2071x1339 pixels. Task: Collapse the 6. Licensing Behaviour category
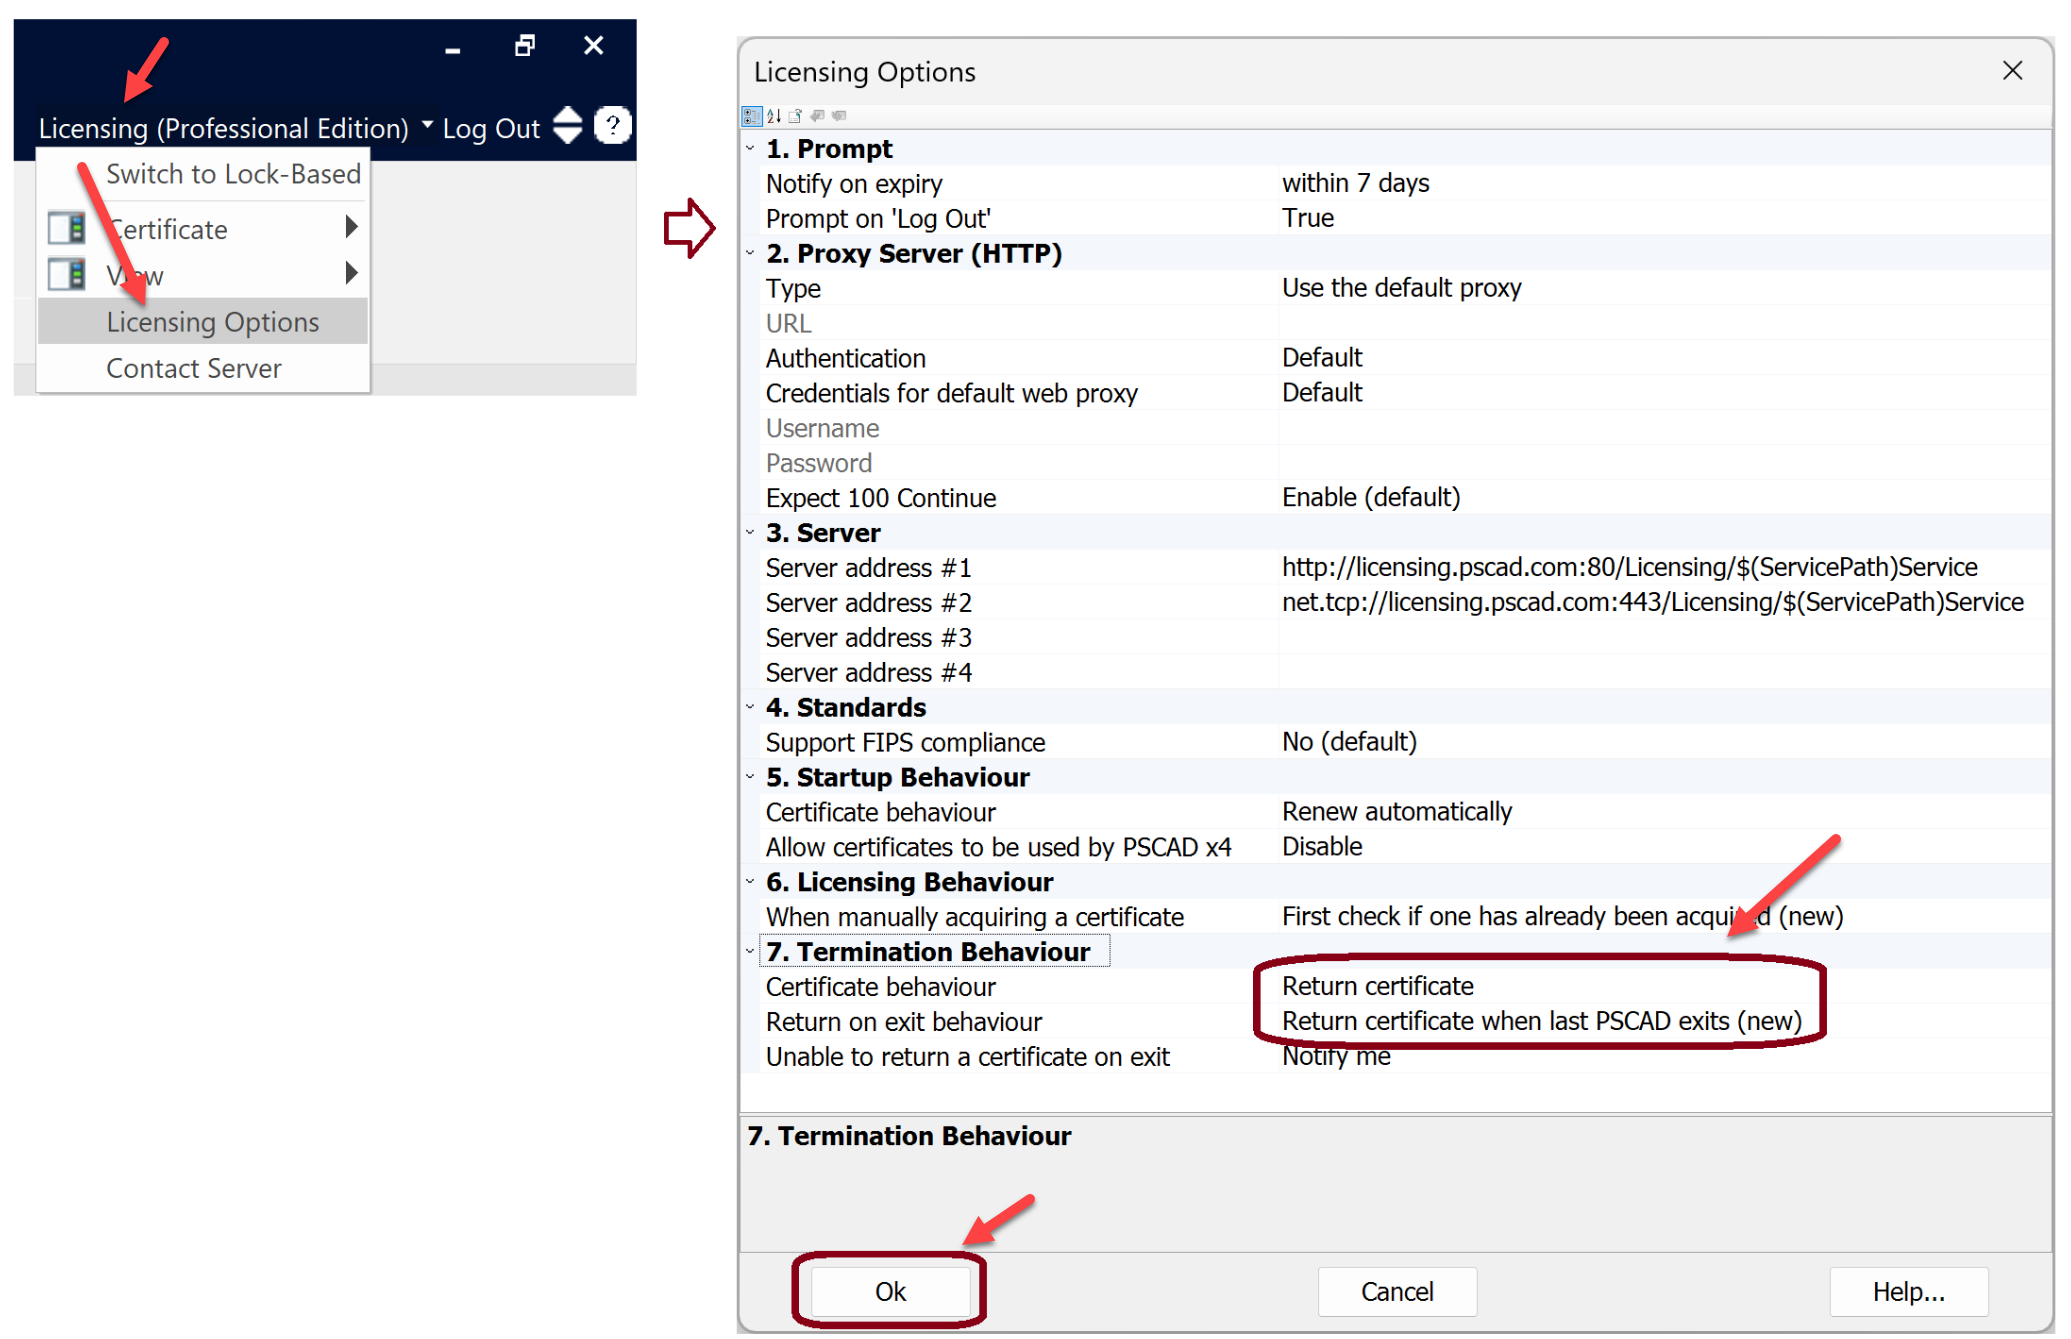(750, 882)
